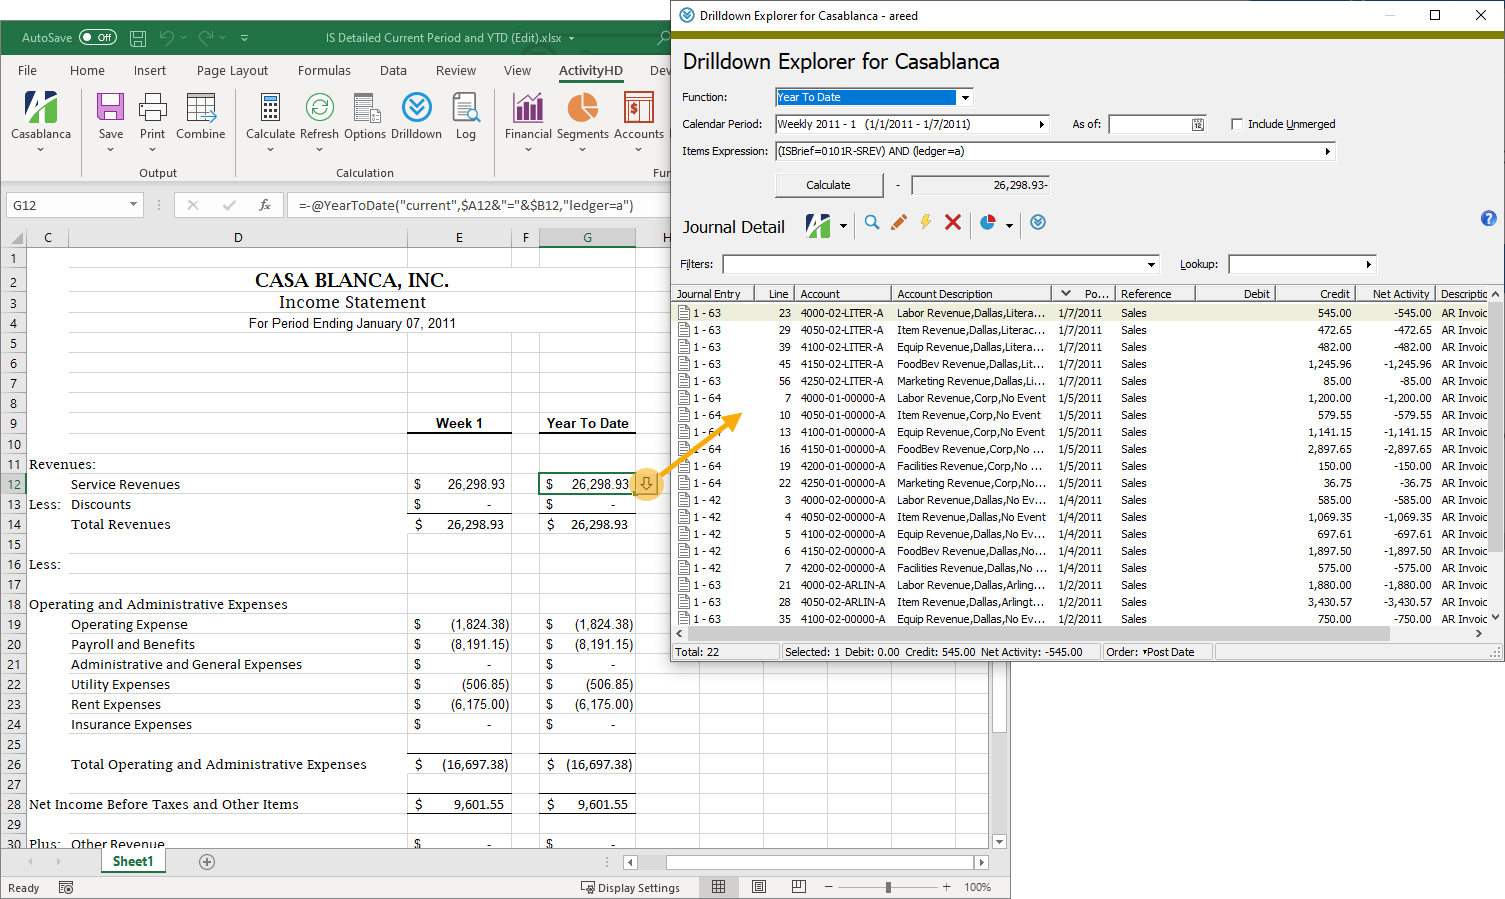Click the Combine output icon
The height and width of the screenshot is (899, 1505).
point(200,108)
